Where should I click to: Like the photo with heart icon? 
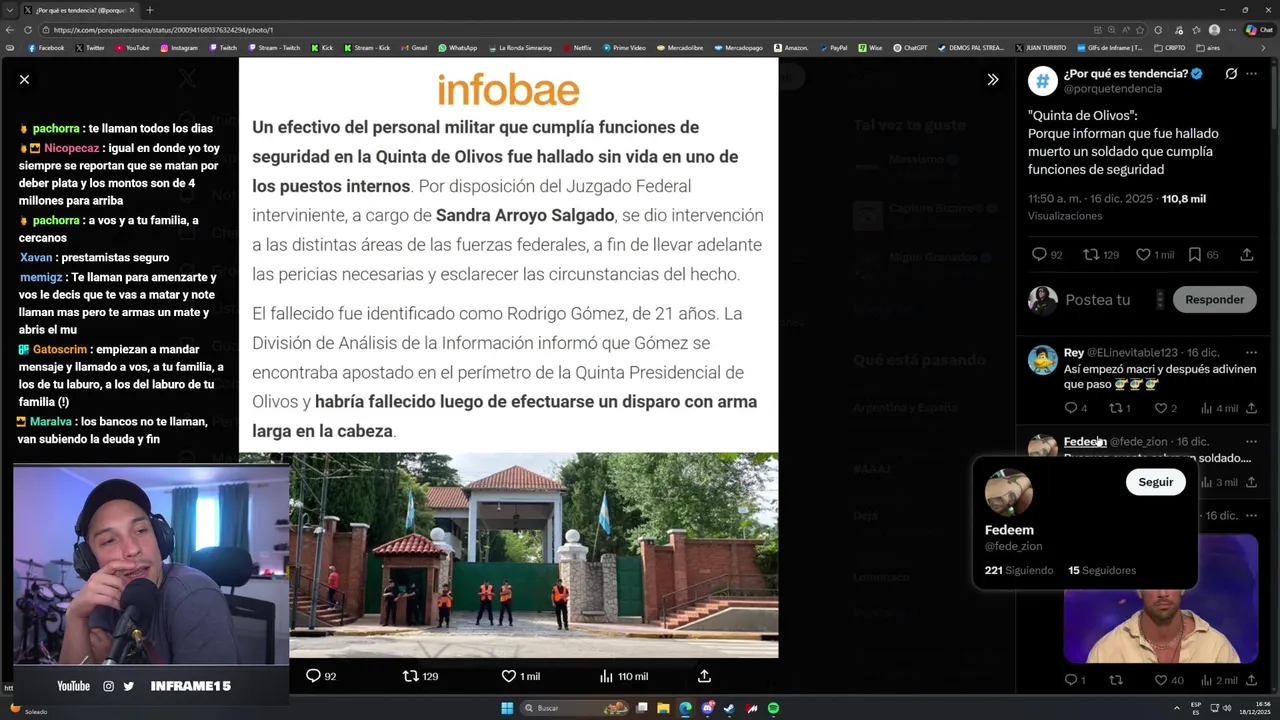(508, 676)
